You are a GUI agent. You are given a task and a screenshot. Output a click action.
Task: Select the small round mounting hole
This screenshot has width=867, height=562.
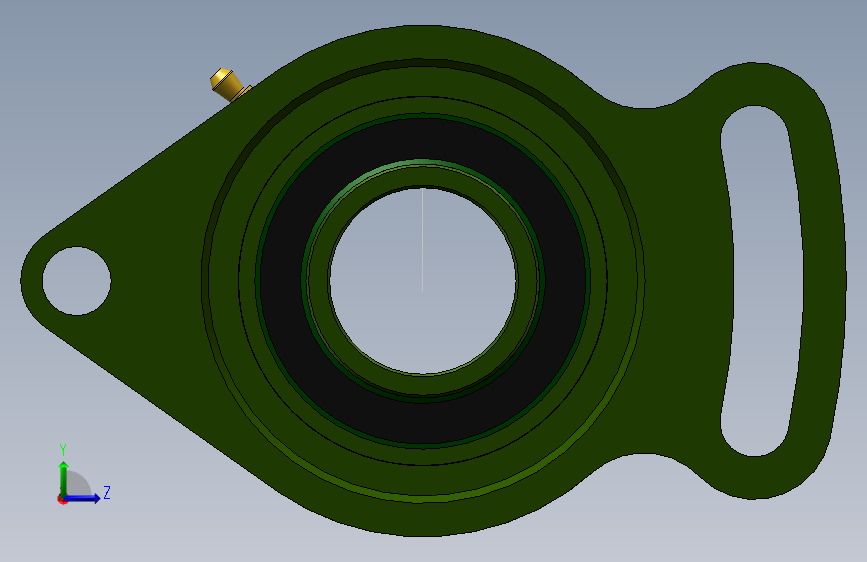(x=76, y=281)
